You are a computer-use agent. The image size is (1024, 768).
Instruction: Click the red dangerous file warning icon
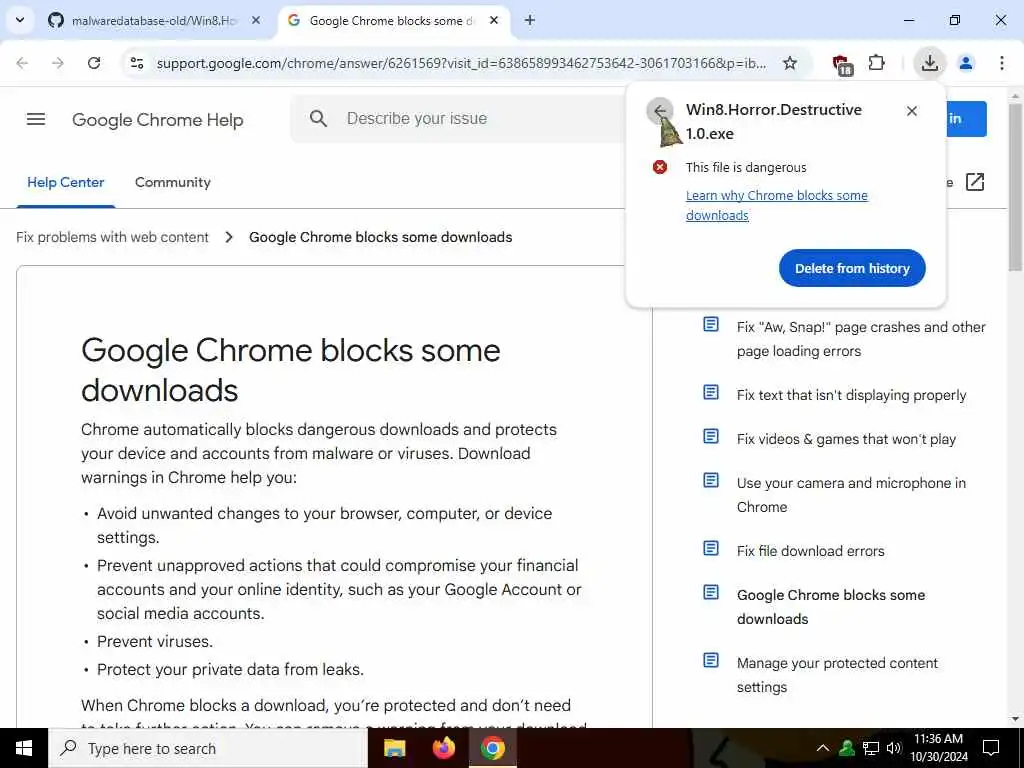660,167
